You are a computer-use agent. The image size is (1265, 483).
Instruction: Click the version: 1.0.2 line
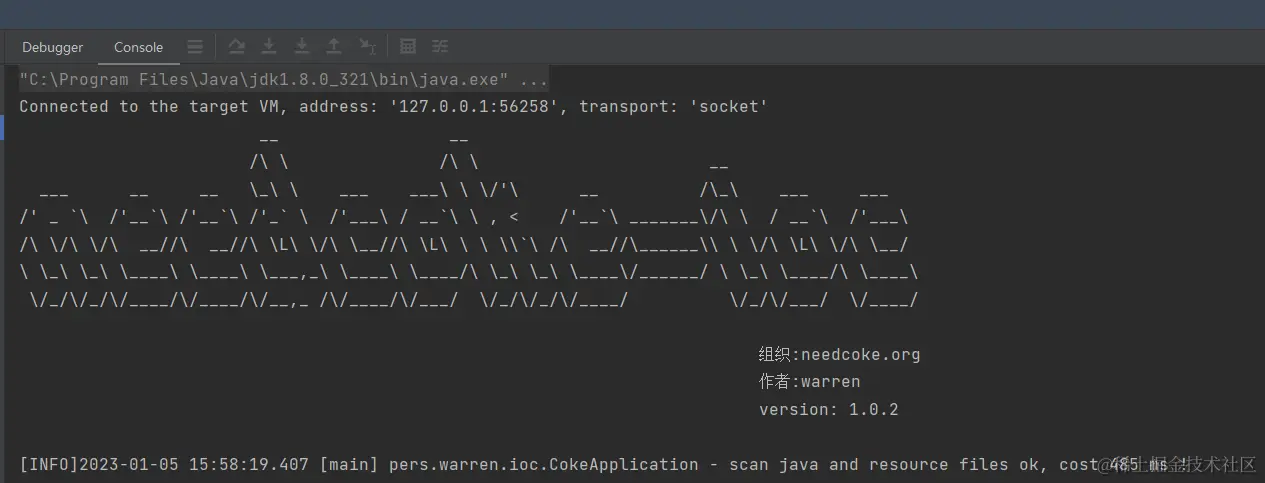pos(828,409)
